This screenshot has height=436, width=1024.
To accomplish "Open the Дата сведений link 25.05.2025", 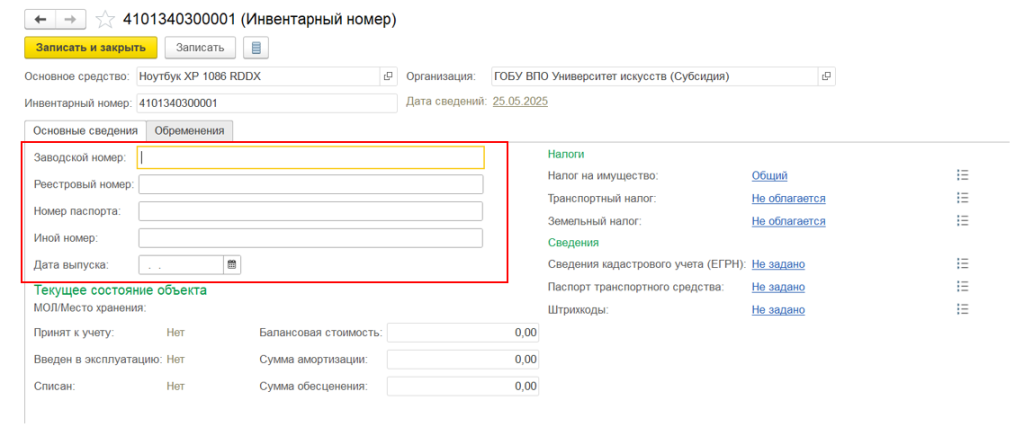I will tap(520, 101).
